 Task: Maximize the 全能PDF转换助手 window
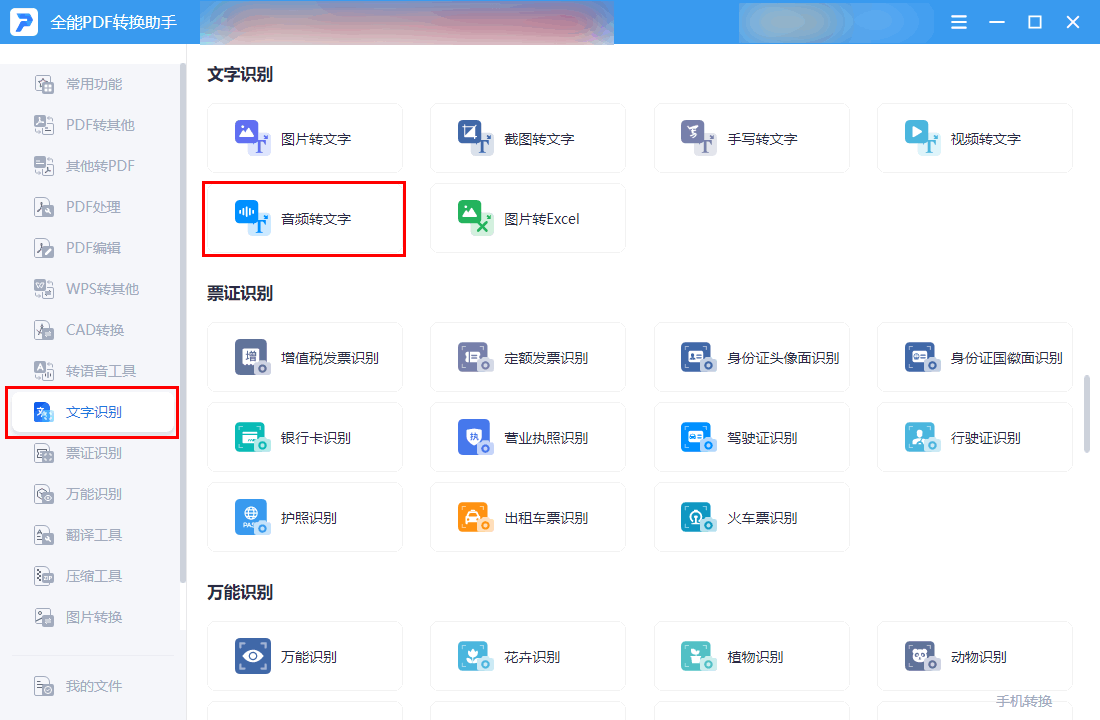(1035, 22)
